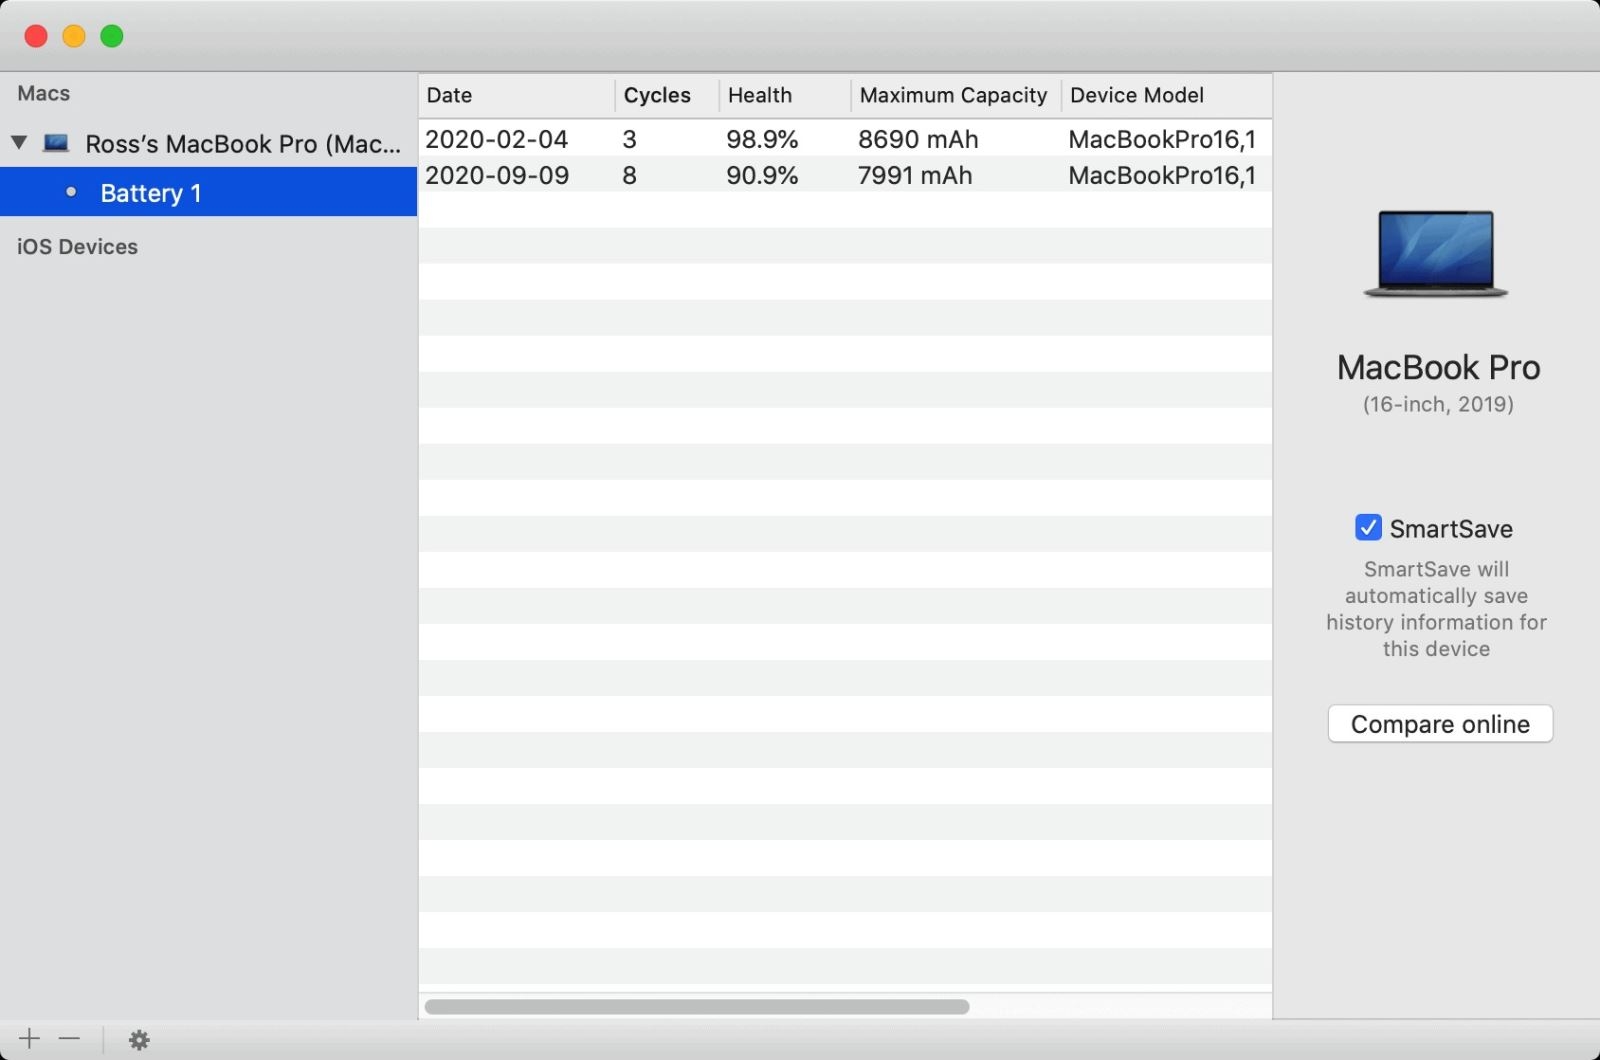This screenshot has height=1060, width=1600.
Task: Click MacBookPro16,1 in the 2020-09-09 row
Action: coord(1162,175)
